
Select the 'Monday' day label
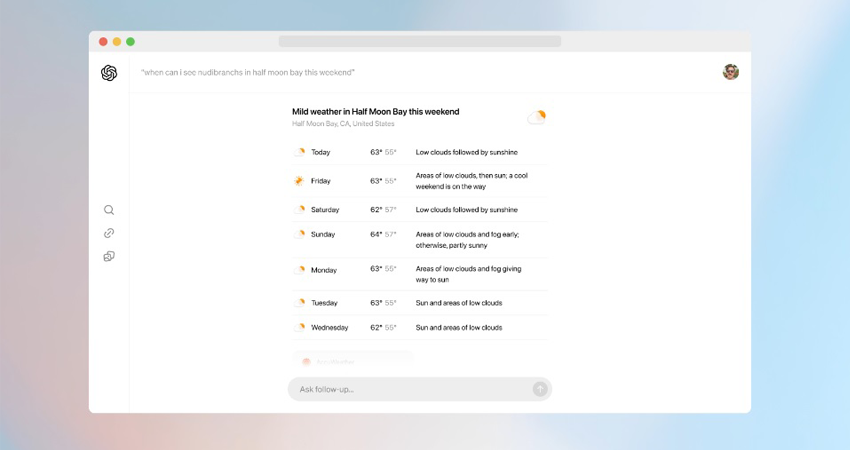324,270
